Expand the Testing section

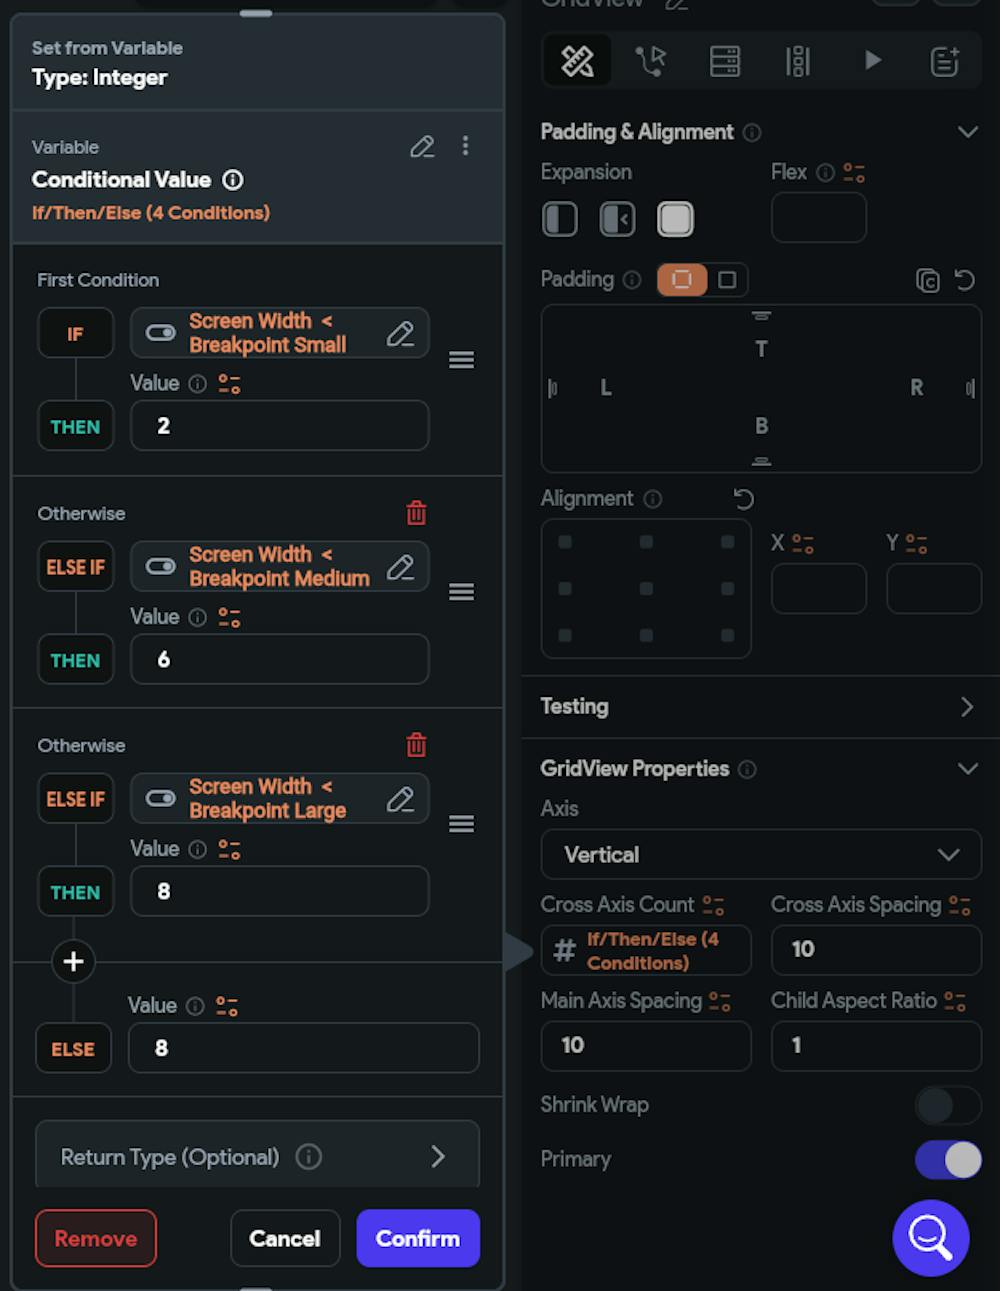(x=760, y=706)
